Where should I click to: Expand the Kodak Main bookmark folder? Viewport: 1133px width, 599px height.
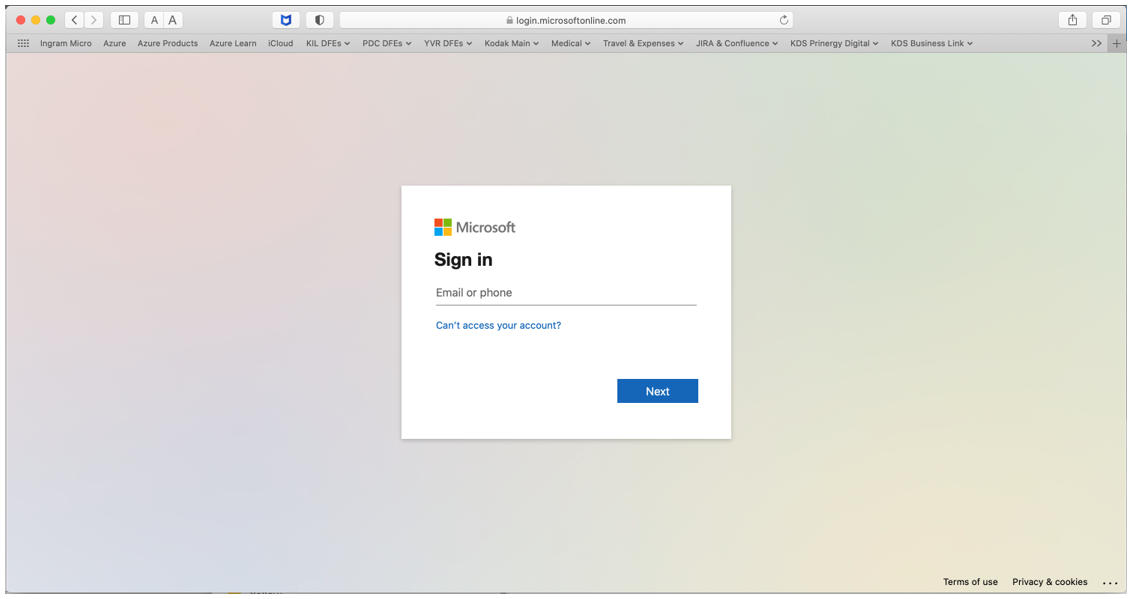[512, 43]
